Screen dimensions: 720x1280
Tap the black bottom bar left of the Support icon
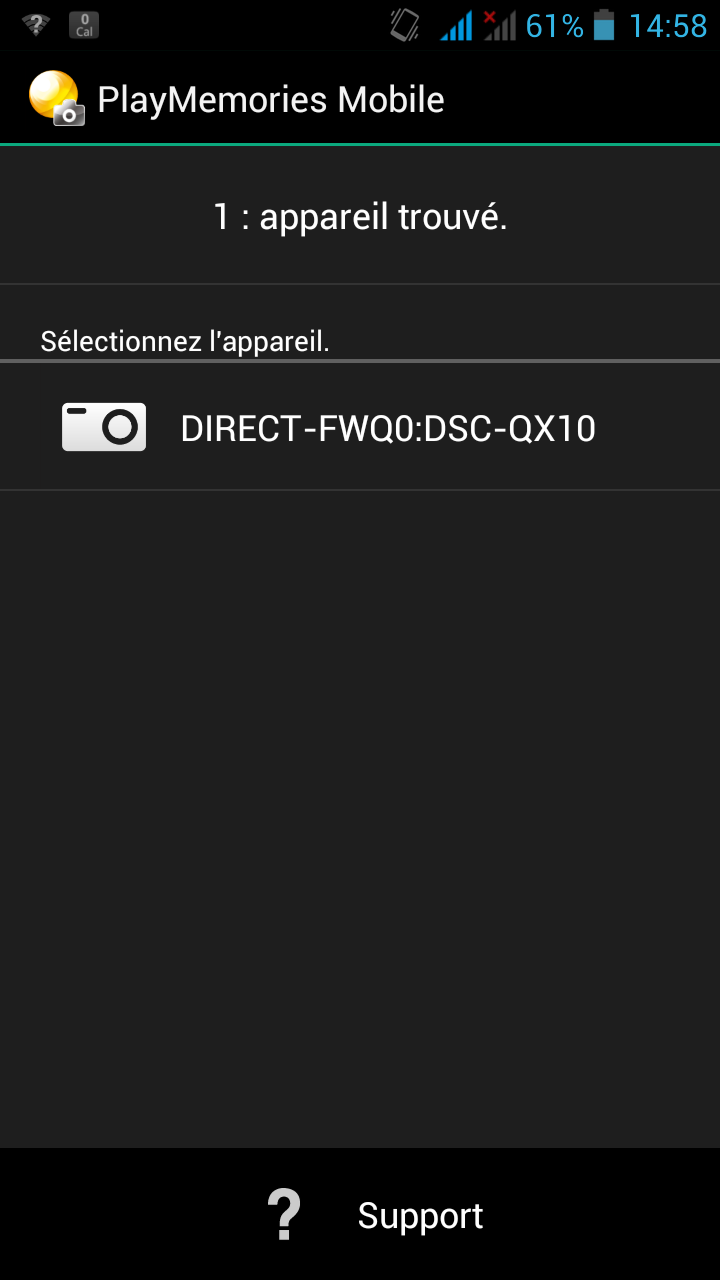click(x=130, y=1214)
